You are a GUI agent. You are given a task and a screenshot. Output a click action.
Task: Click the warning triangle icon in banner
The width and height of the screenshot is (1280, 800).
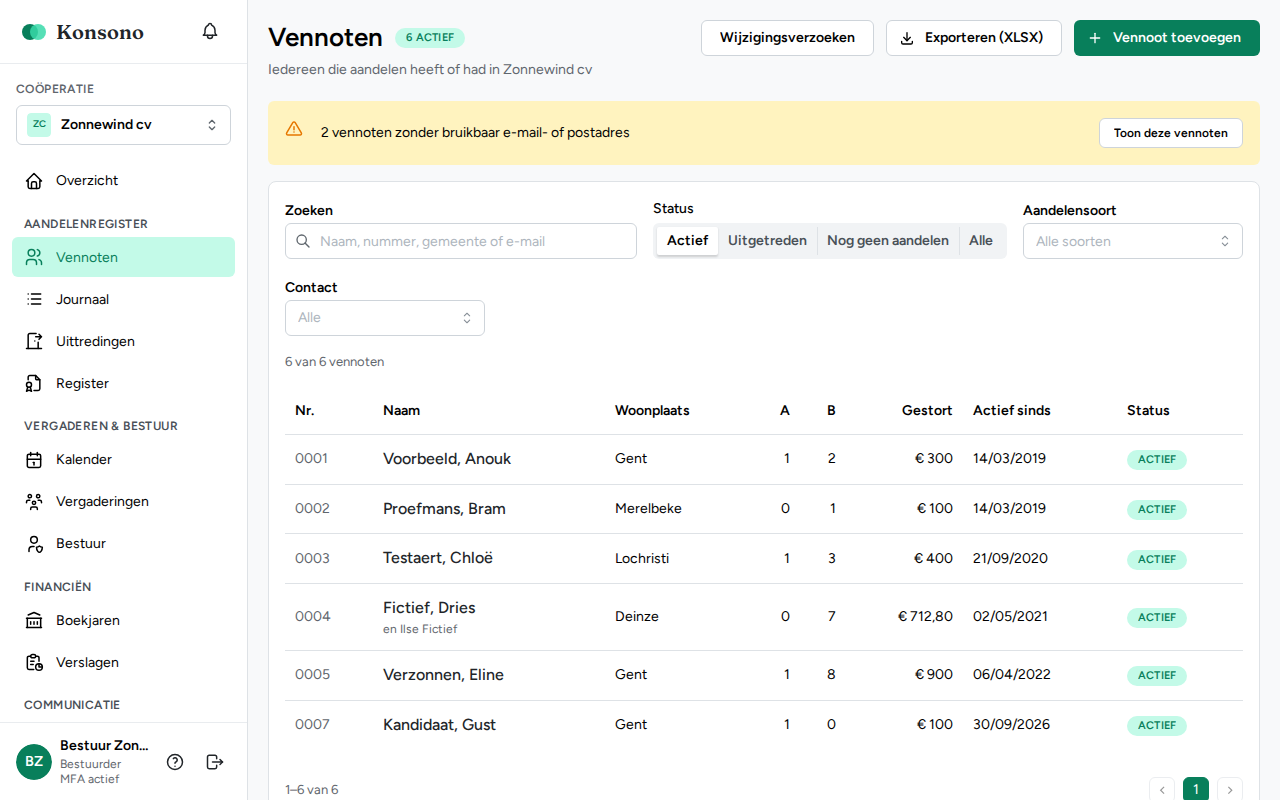(x=294, y=129)
